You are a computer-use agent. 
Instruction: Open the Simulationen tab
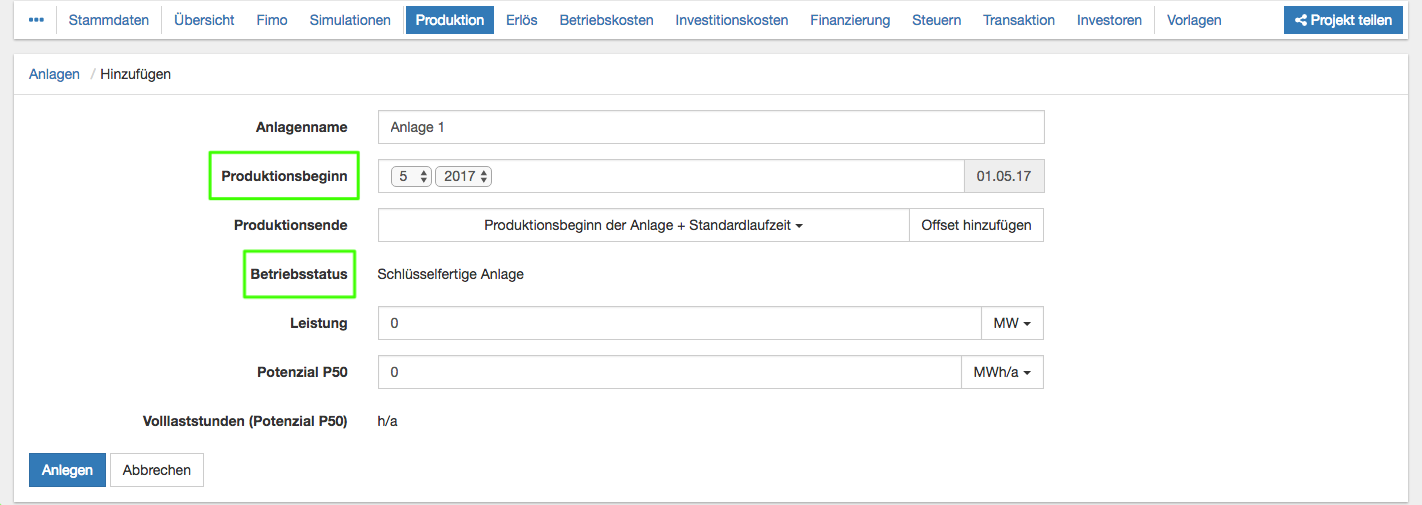[x=350, y=20]
